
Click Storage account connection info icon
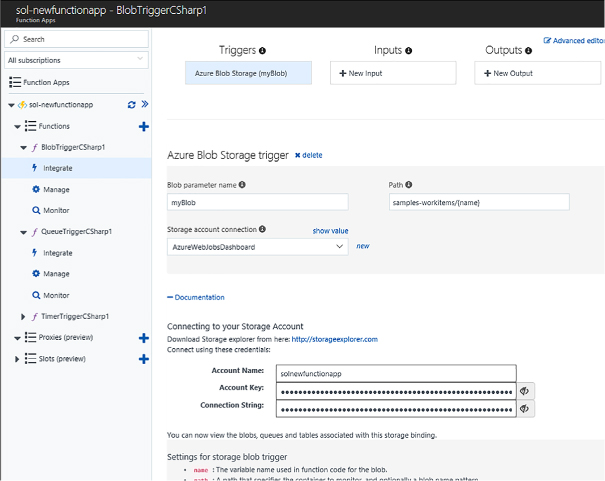[x=262, y=229]
